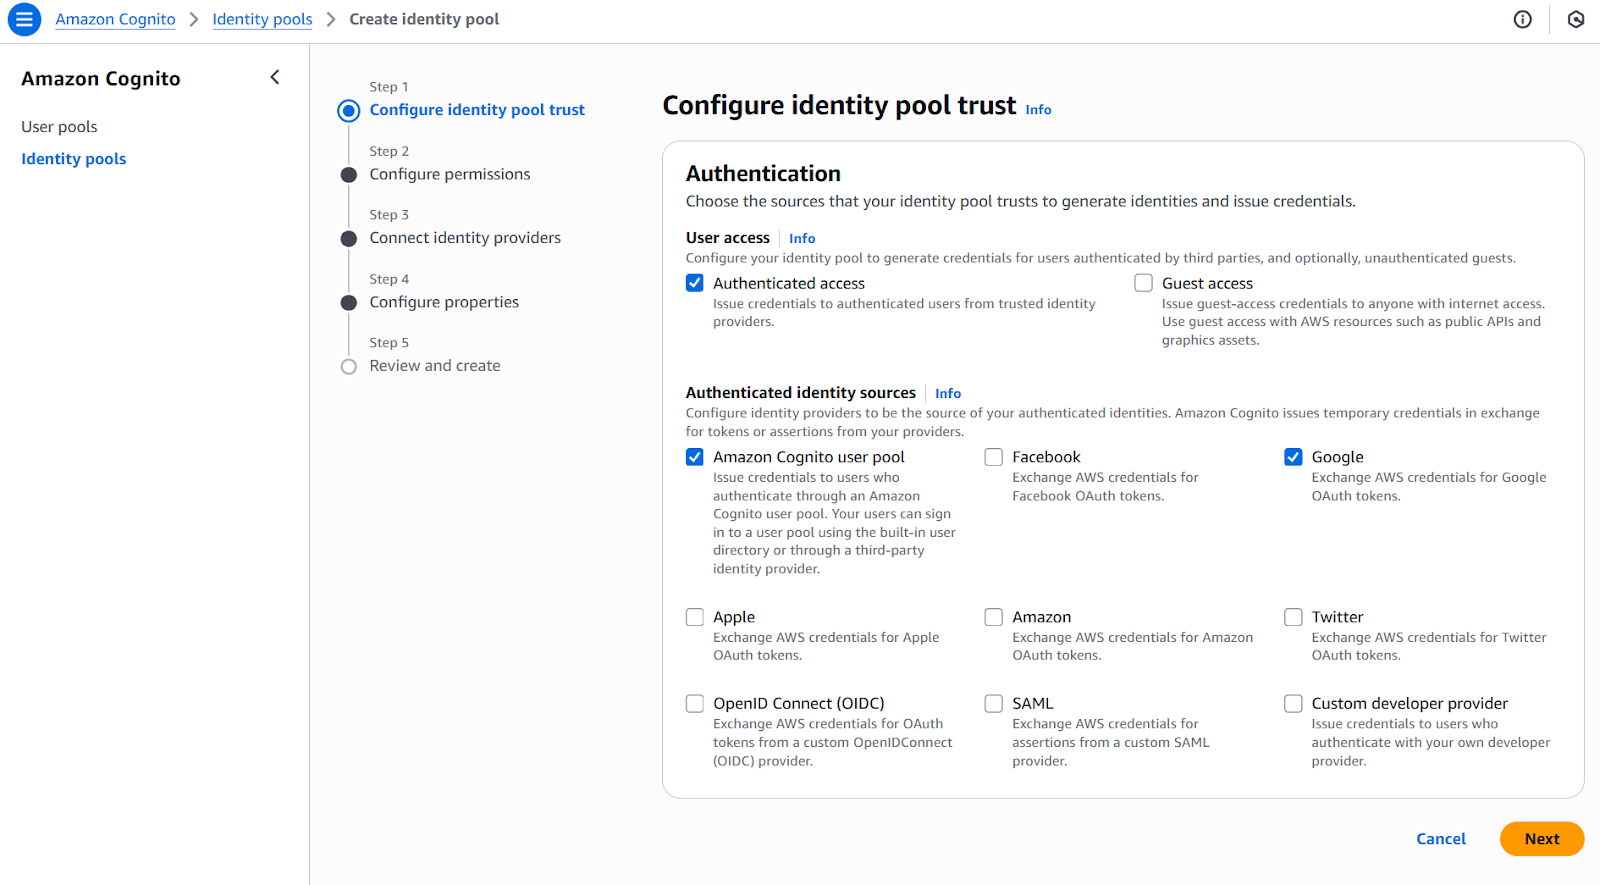The height and width of the screenshot is (885, 1600).
Task: Navigate to the Amazon Cognito breadcrumb link
Action: click(x=115, y=19)
